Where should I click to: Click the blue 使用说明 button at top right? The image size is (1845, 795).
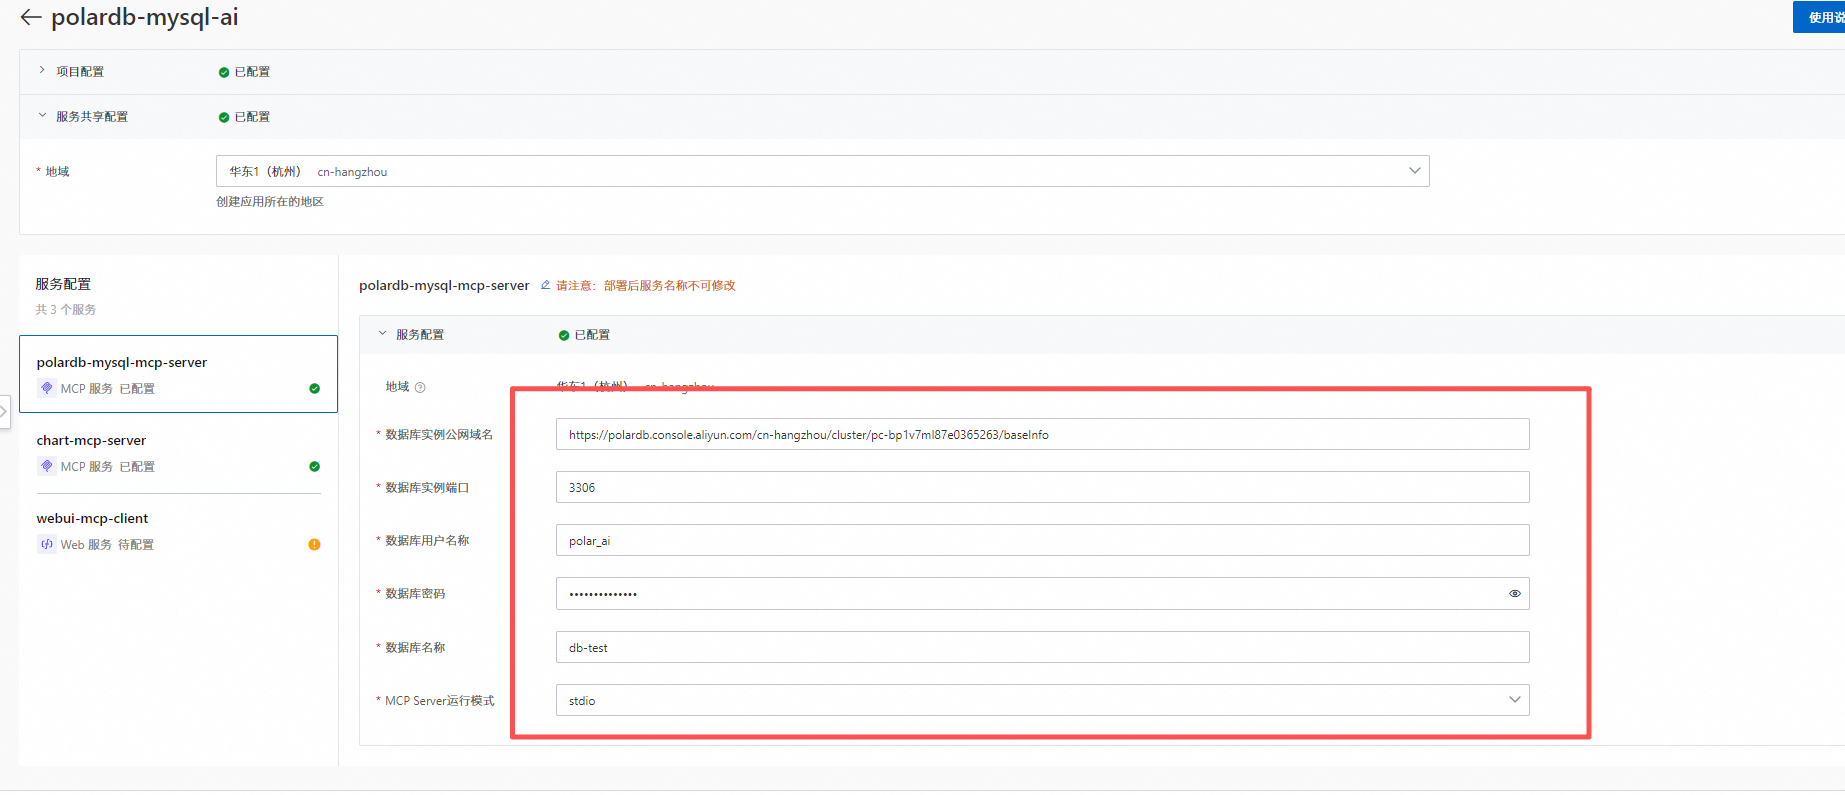1820,17
